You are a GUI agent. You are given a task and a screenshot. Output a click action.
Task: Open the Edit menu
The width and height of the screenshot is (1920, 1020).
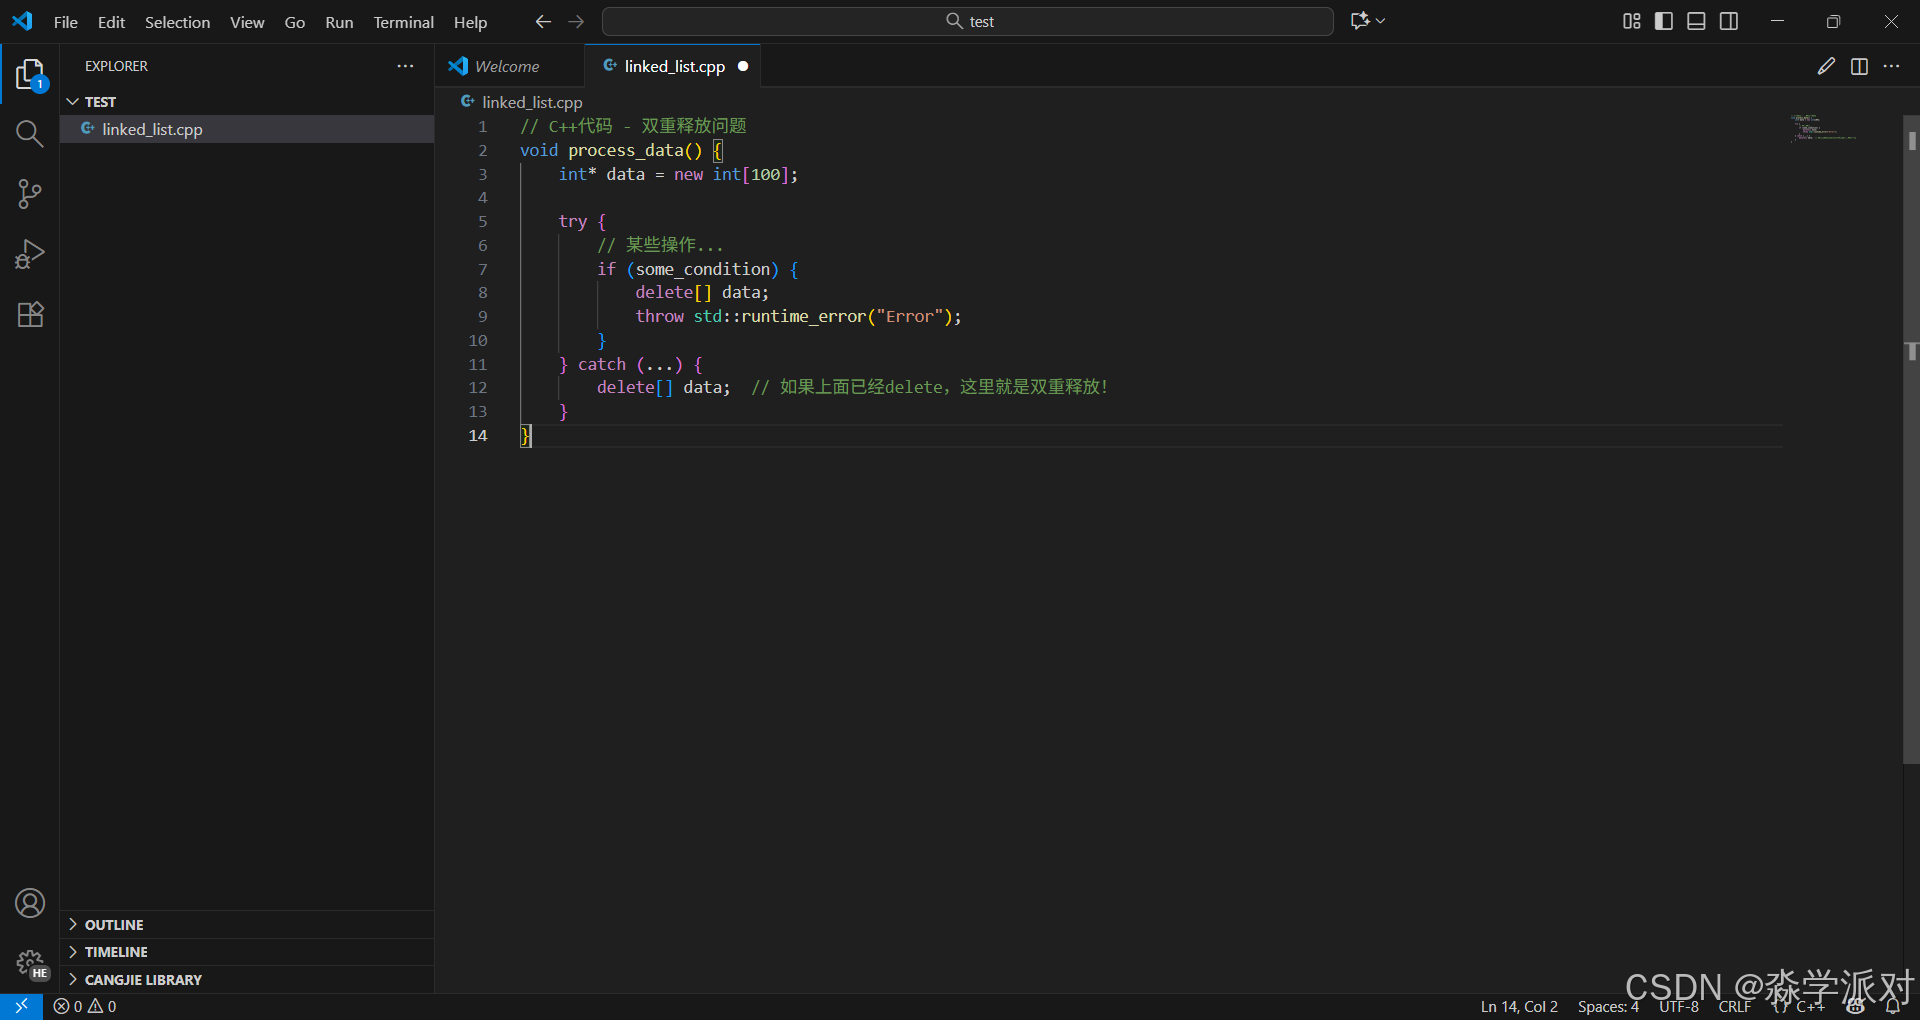pos(111,22)
